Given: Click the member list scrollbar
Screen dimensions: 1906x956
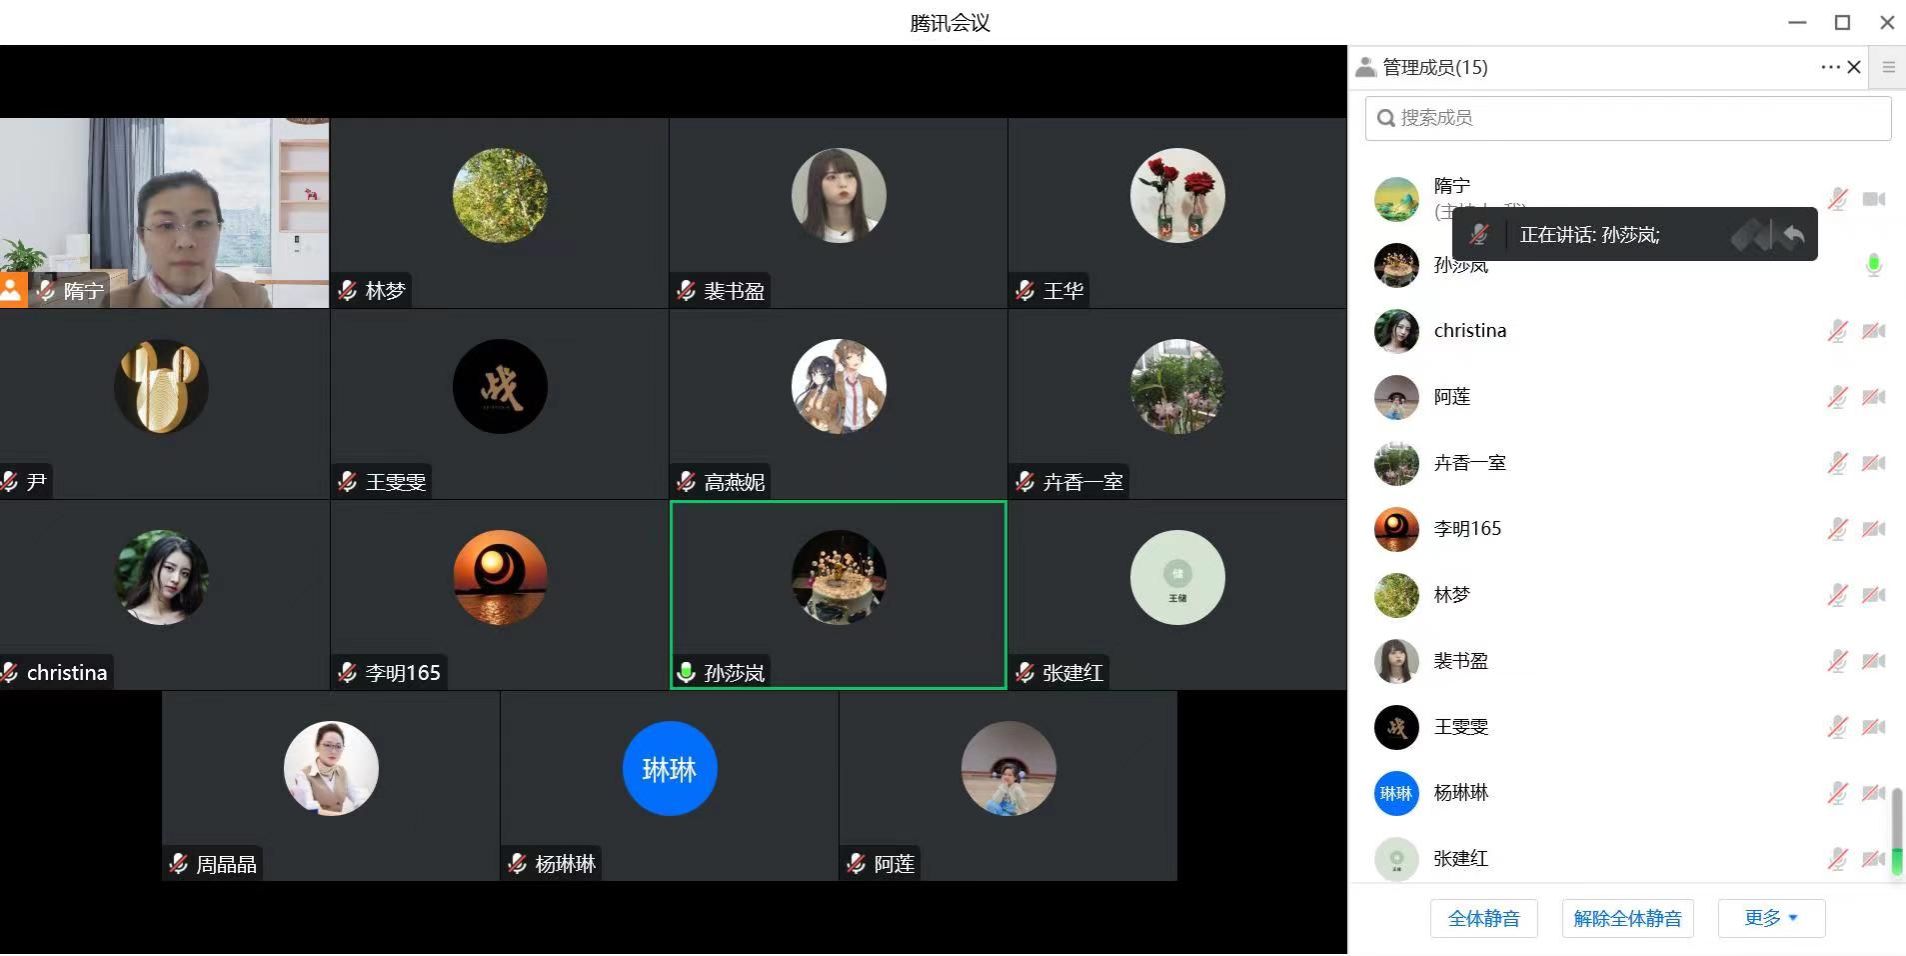Looking at the screenshot, I should coord(1896,830).
